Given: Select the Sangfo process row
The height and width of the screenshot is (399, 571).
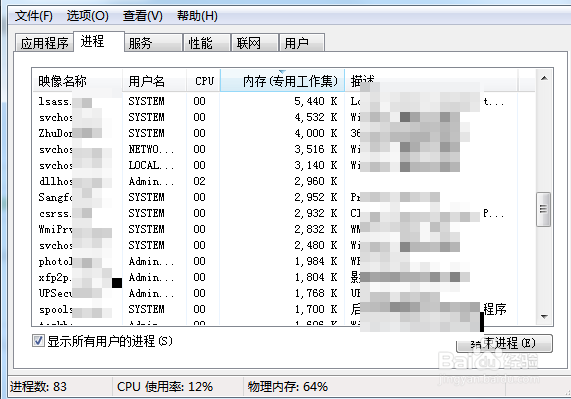Looking at the screenshot, I should click(x=284, y=197).
